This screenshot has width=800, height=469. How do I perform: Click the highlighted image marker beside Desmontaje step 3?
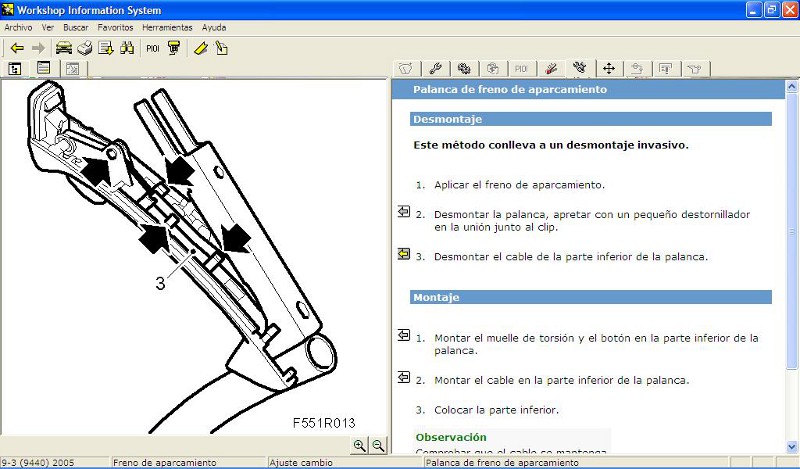click(404, 254)
